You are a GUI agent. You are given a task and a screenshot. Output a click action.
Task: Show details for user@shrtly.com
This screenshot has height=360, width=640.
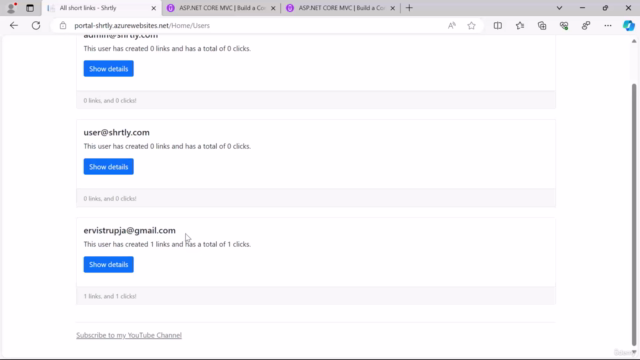click(109, 167)
